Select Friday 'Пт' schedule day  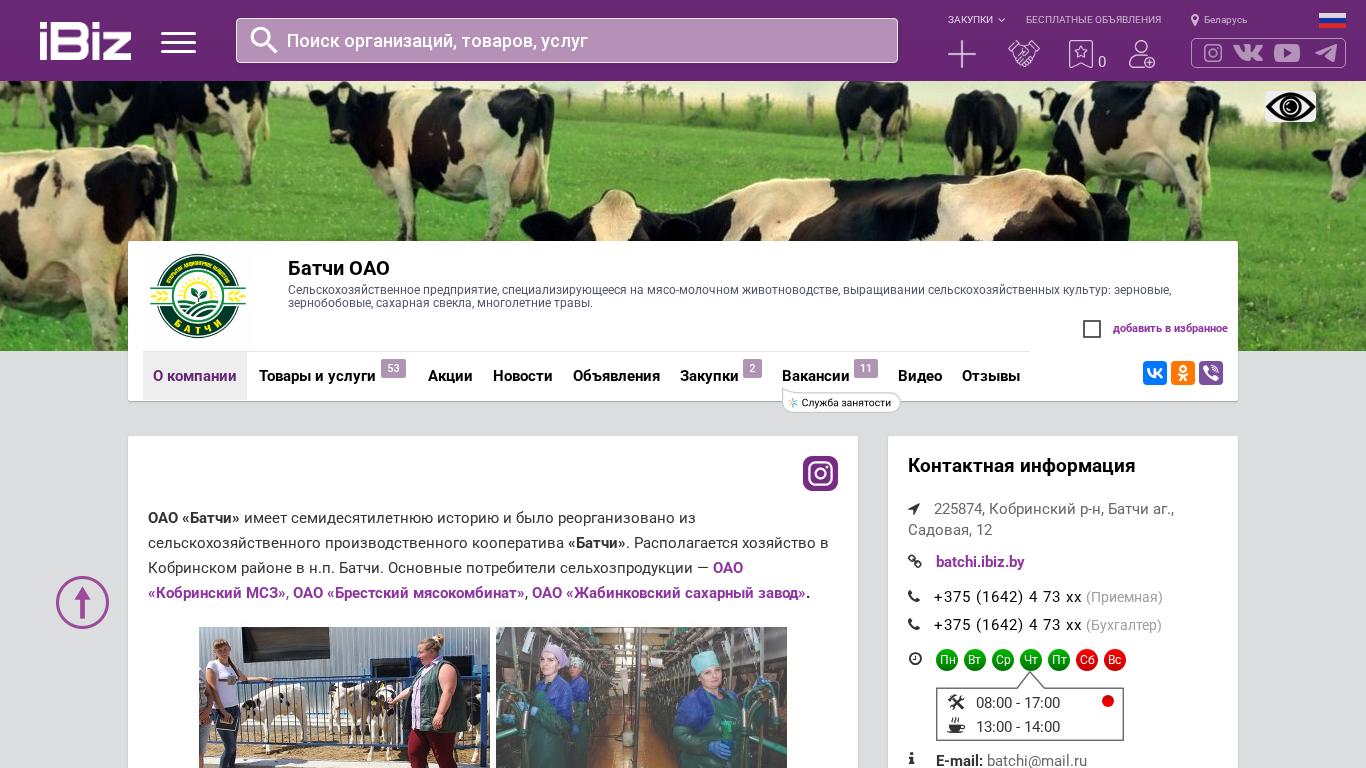pyautogui.click(x=1059, y=660)
